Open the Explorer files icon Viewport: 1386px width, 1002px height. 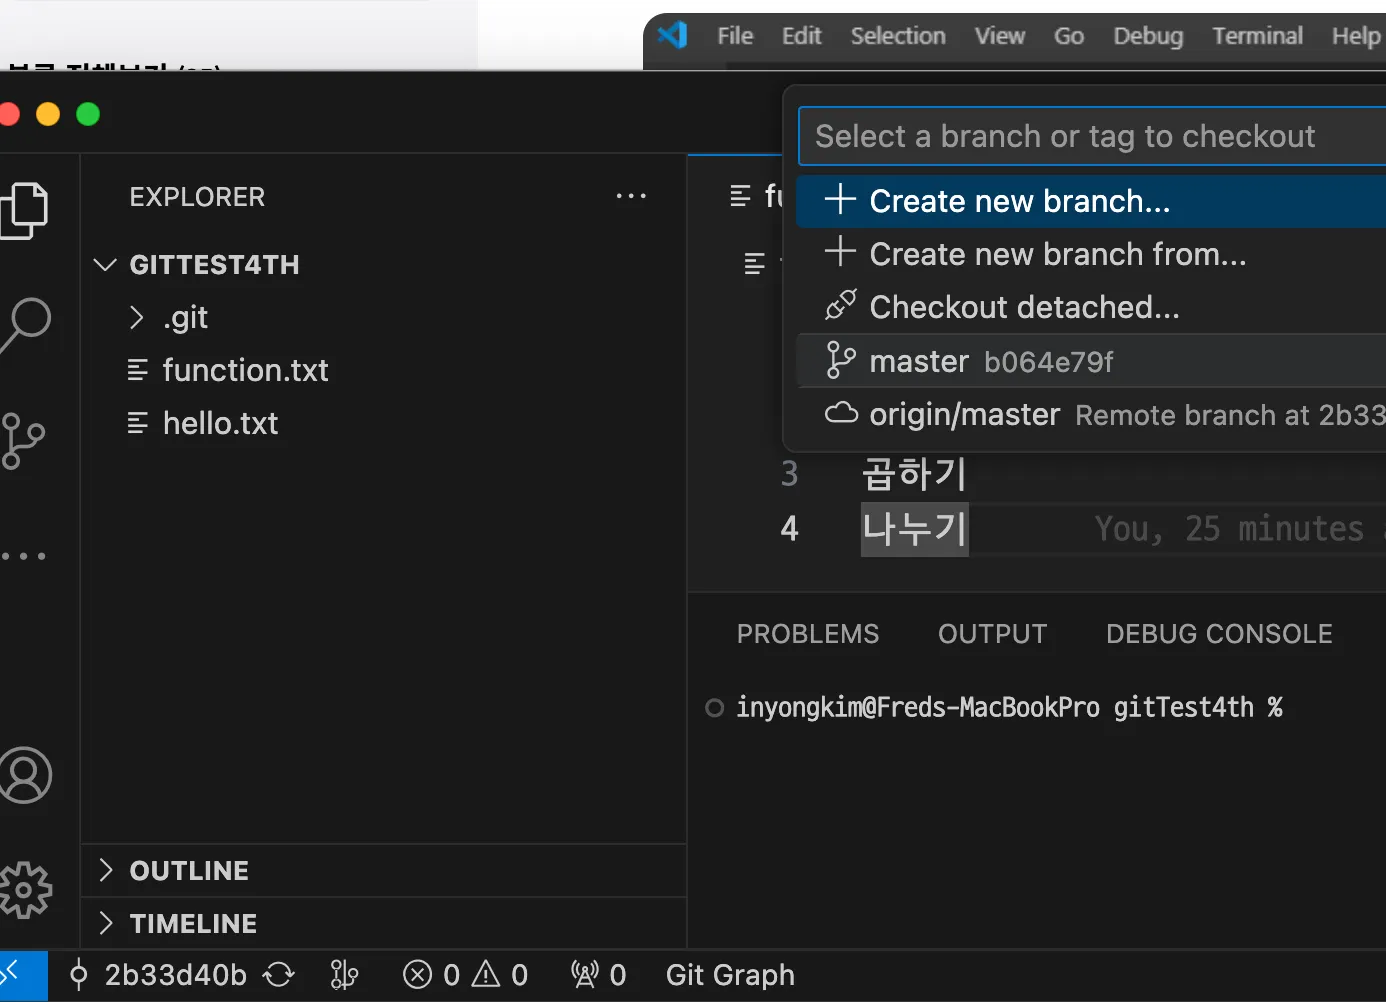pyautogui.click(x=26, y=210)
